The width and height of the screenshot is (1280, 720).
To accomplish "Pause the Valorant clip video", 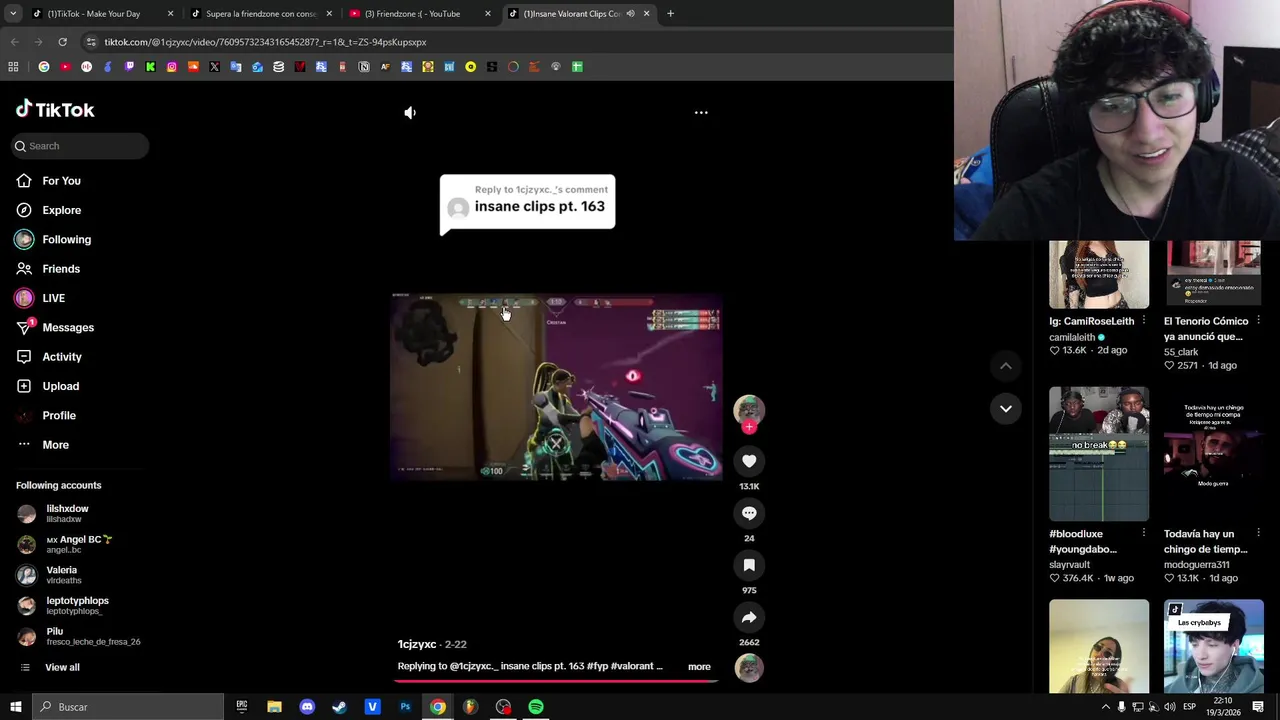I will tap(556, 388).
